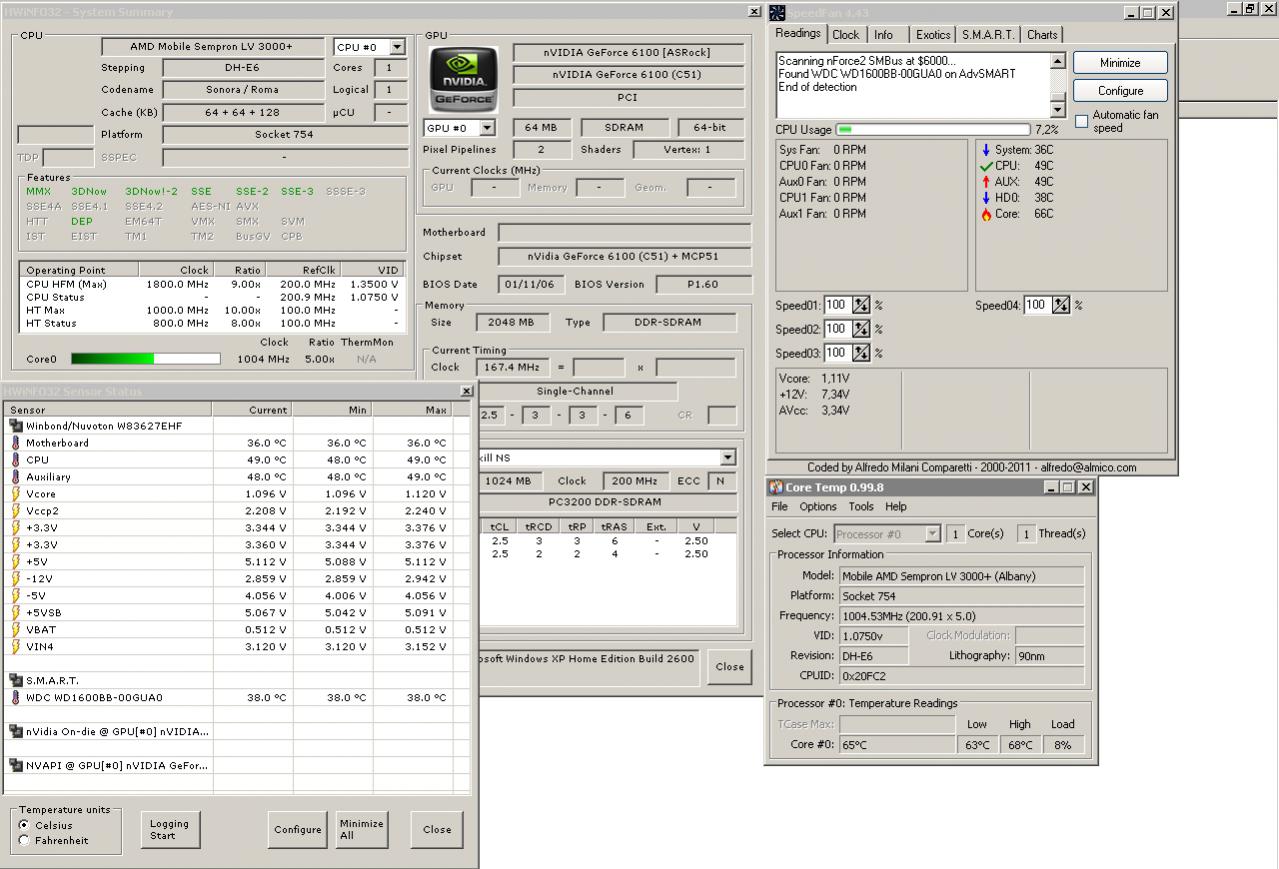Screen dimensions: 1279x869
Task: Switch to the Info tab in SpeedFan
Action: pos(884,35)
